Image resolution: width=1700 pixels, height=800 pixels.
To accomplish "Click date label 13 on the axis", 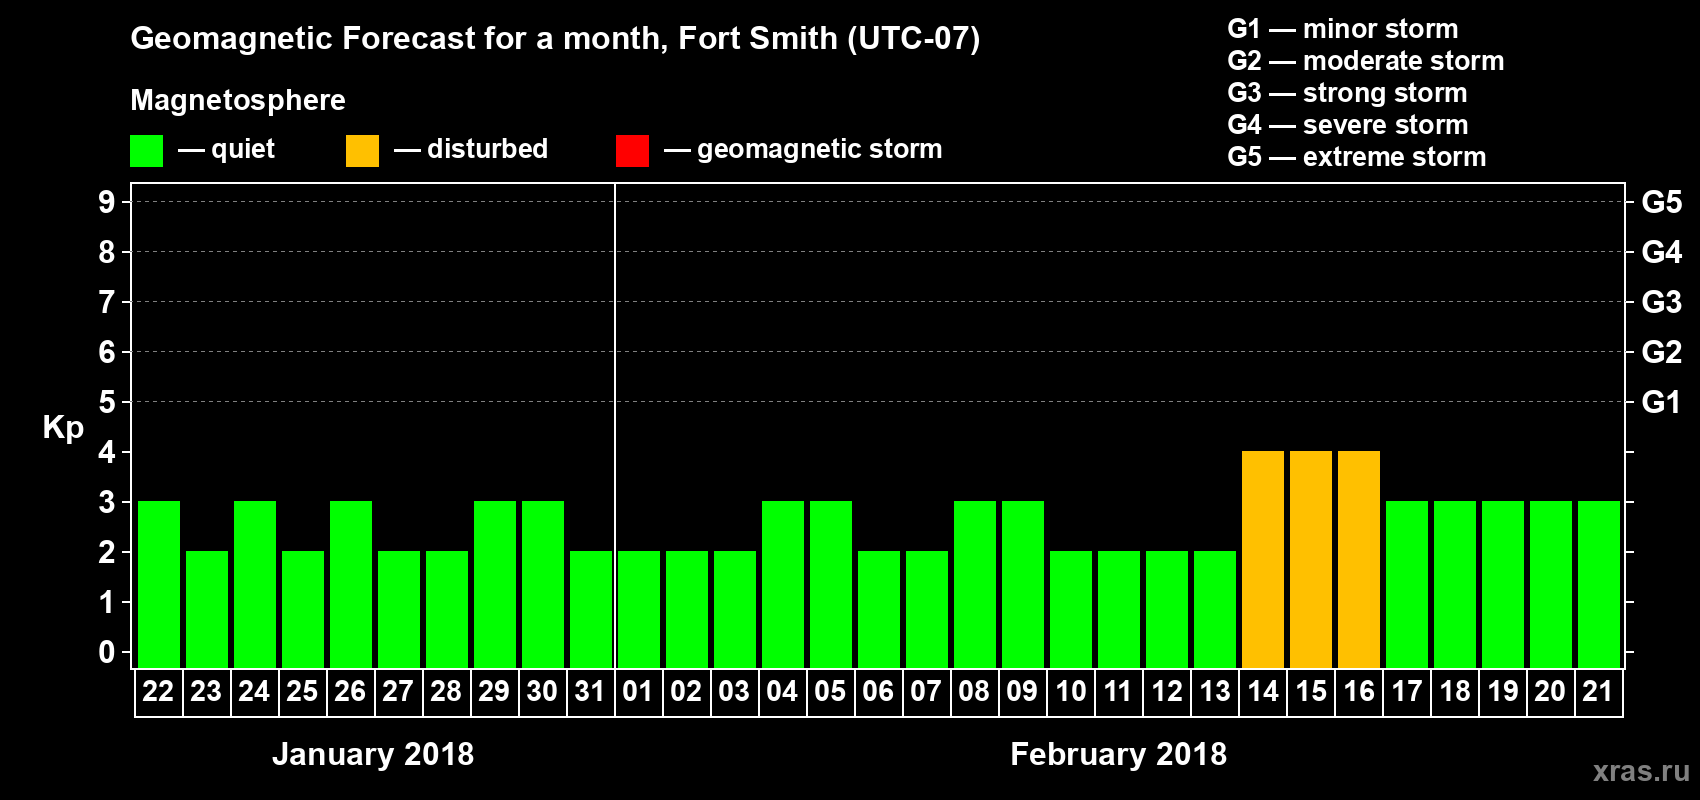I will (x=1214, y=691).
